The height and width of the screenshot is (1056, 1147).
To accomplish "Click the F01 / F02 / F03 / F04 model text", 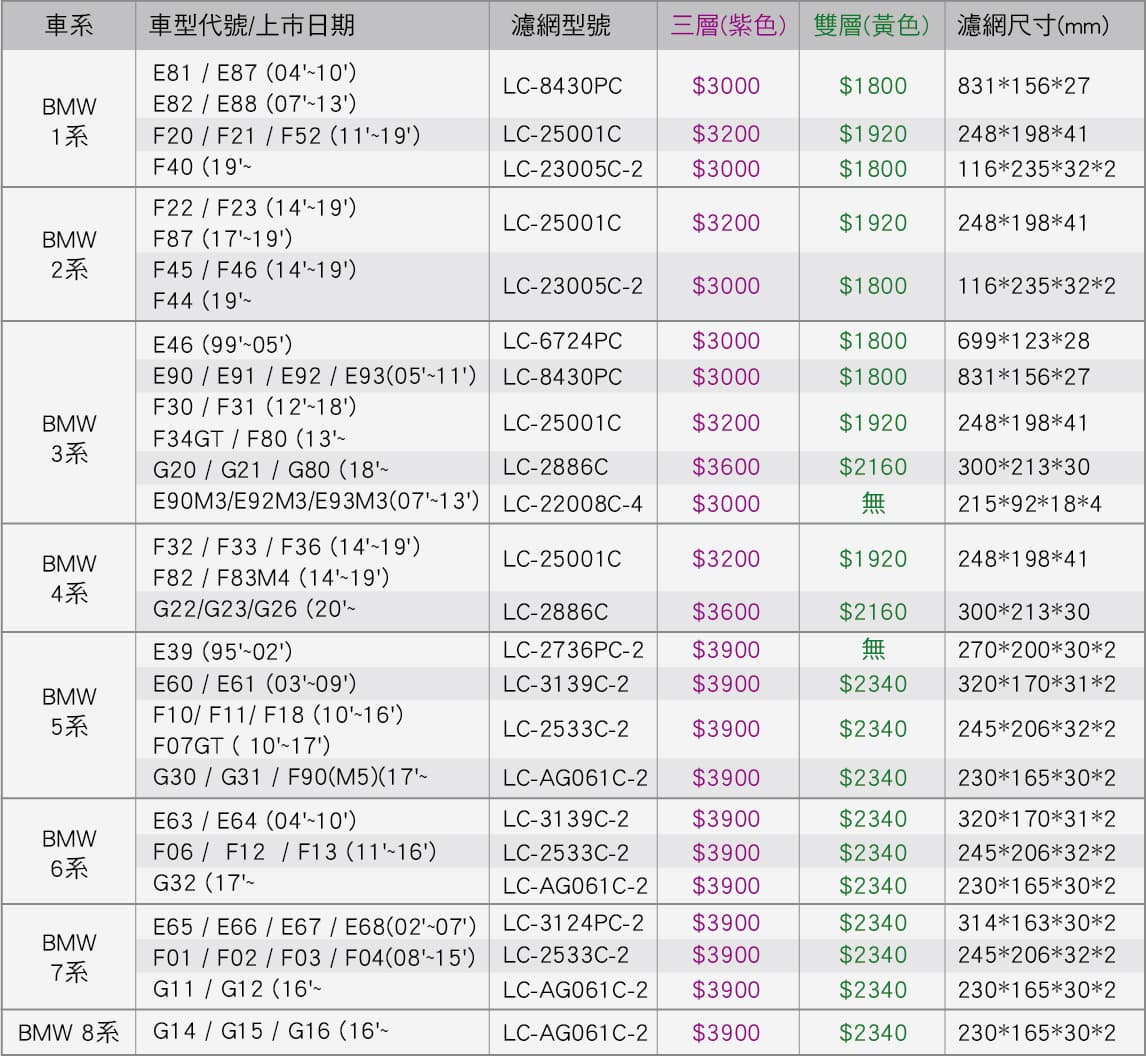I will tap(315, 957).
